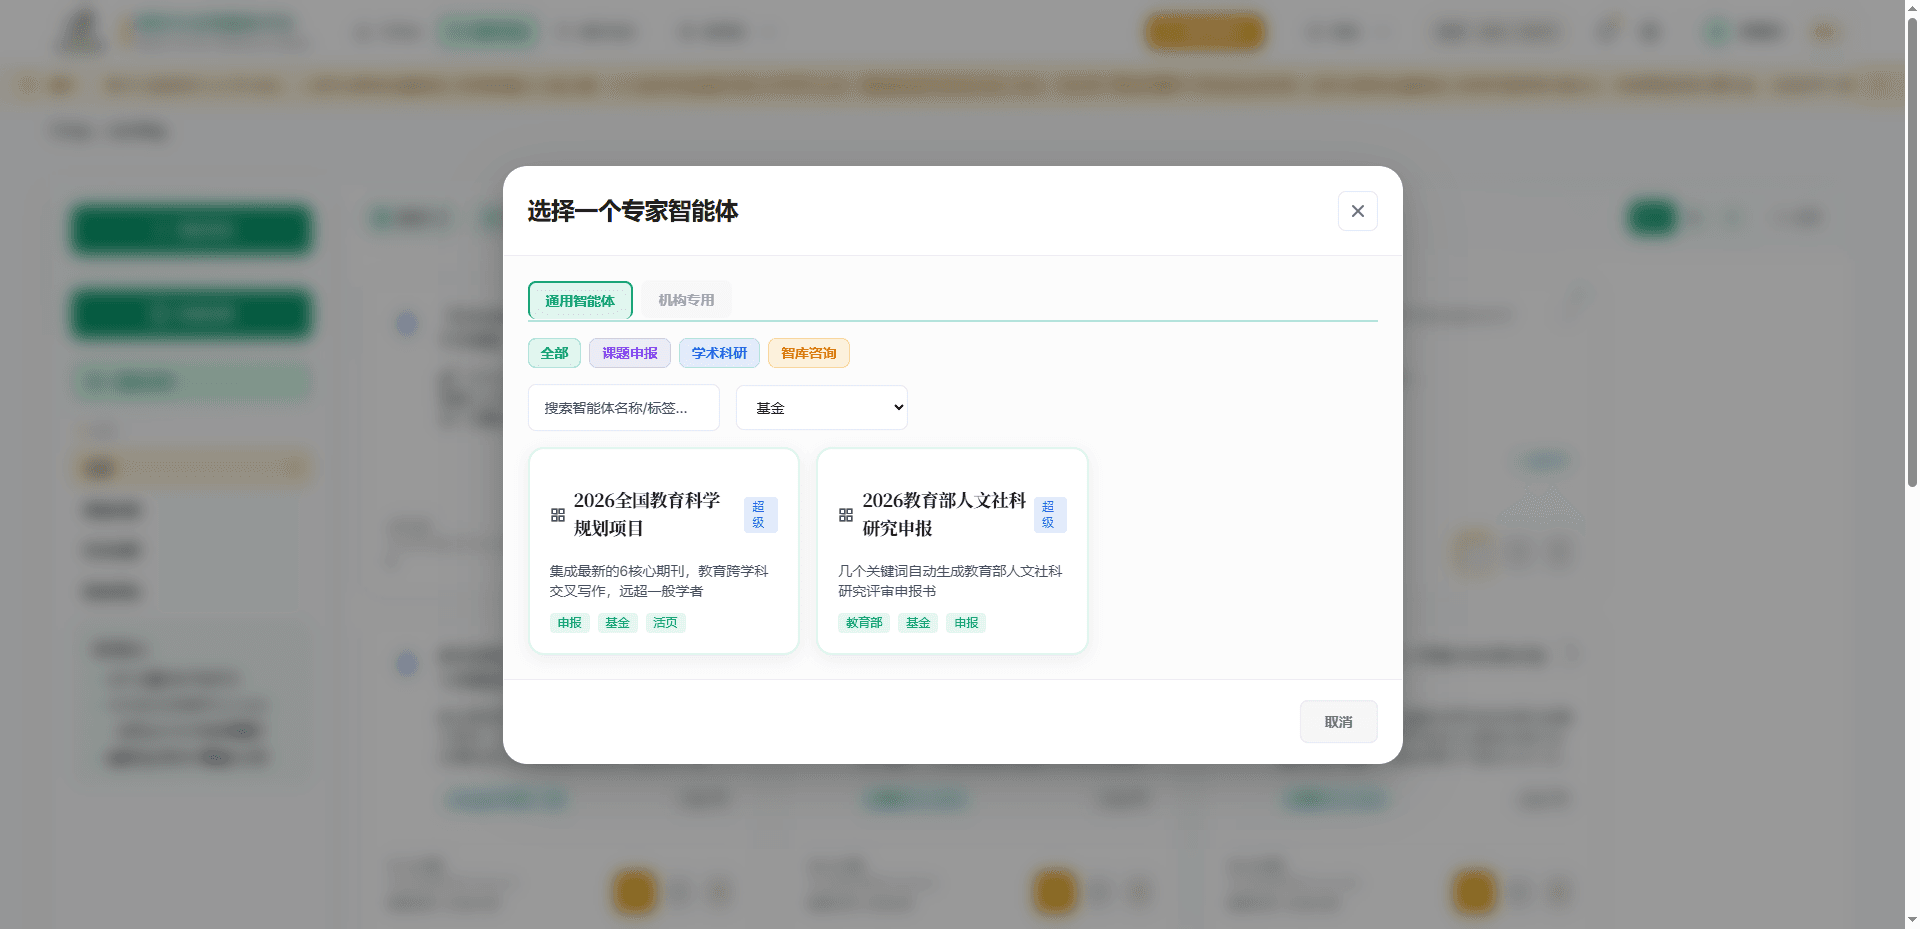This screenshot has width=1920, height=929.
Task: Open the 2026全国教育科学规划项目 agent card title
Action: point(647,514)
